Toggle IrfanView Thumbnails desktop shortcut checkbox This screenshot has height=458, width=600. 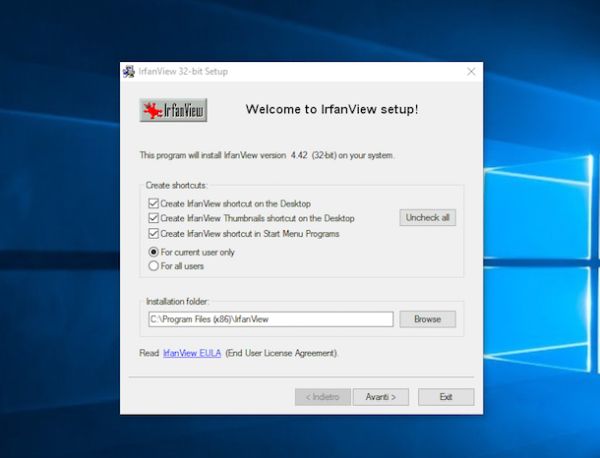click(153, 218)
